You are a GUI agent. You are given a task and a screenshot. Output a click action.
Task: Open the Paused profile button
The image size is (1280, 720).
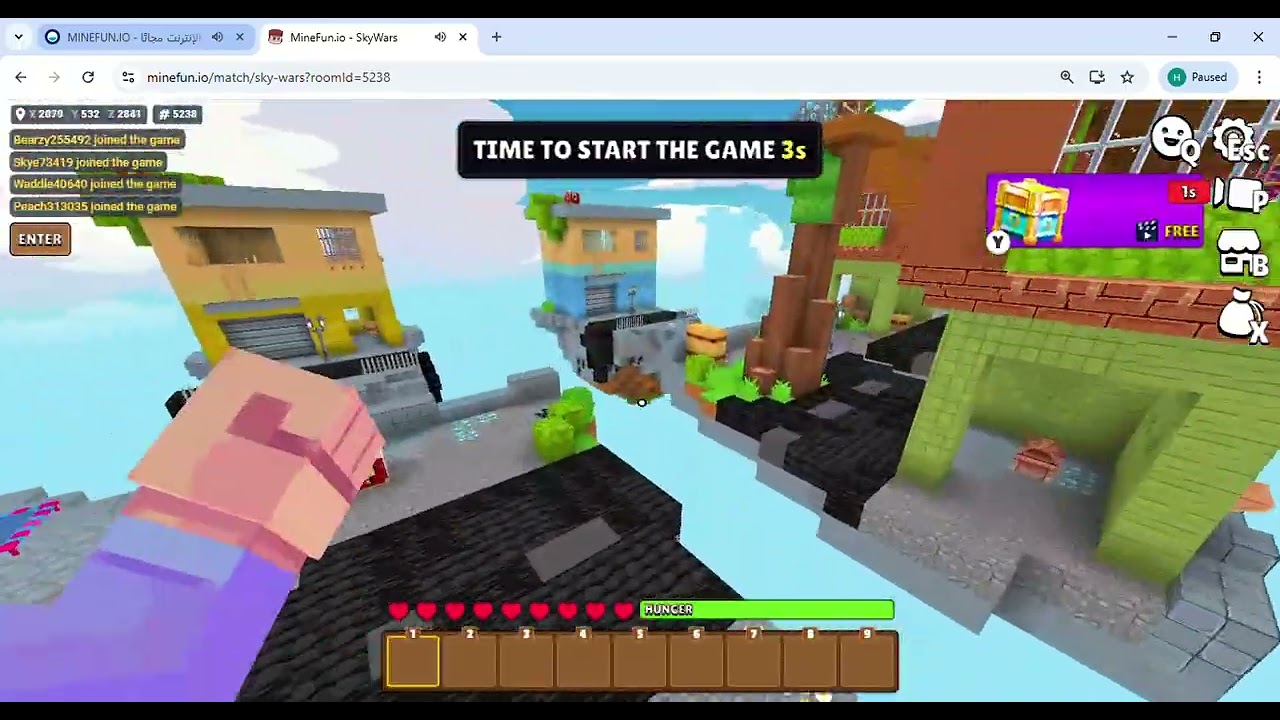pyautogui.click(x=1198, y=77)
